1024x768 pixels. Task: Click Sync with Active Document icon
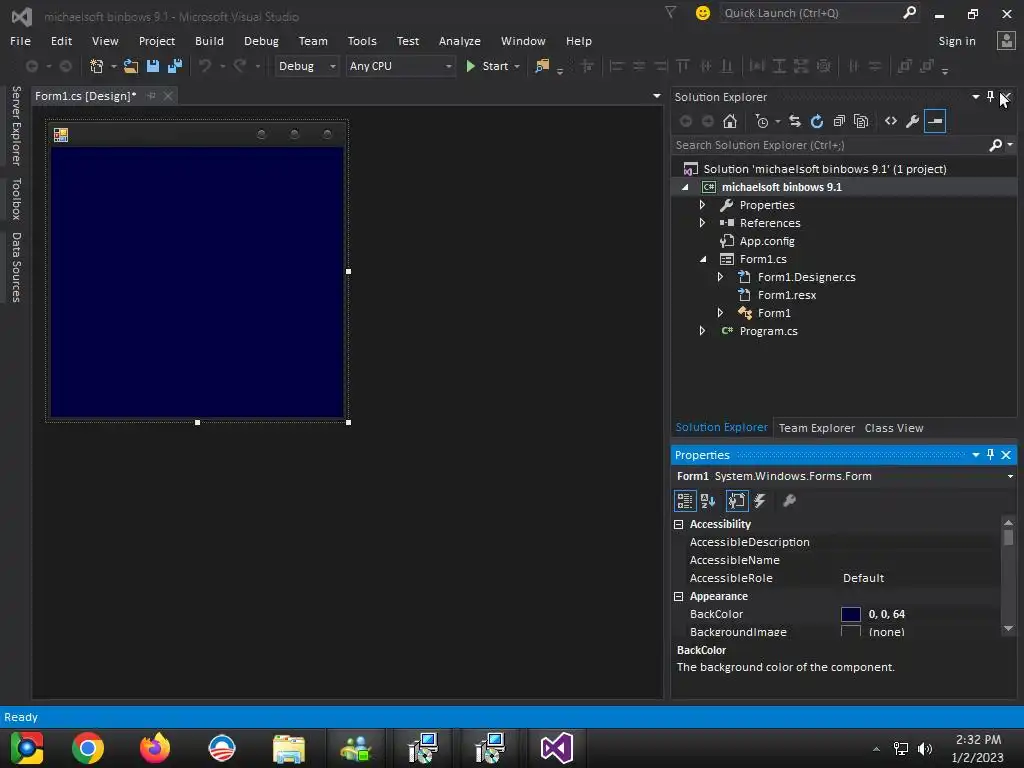tap(795, 121)
